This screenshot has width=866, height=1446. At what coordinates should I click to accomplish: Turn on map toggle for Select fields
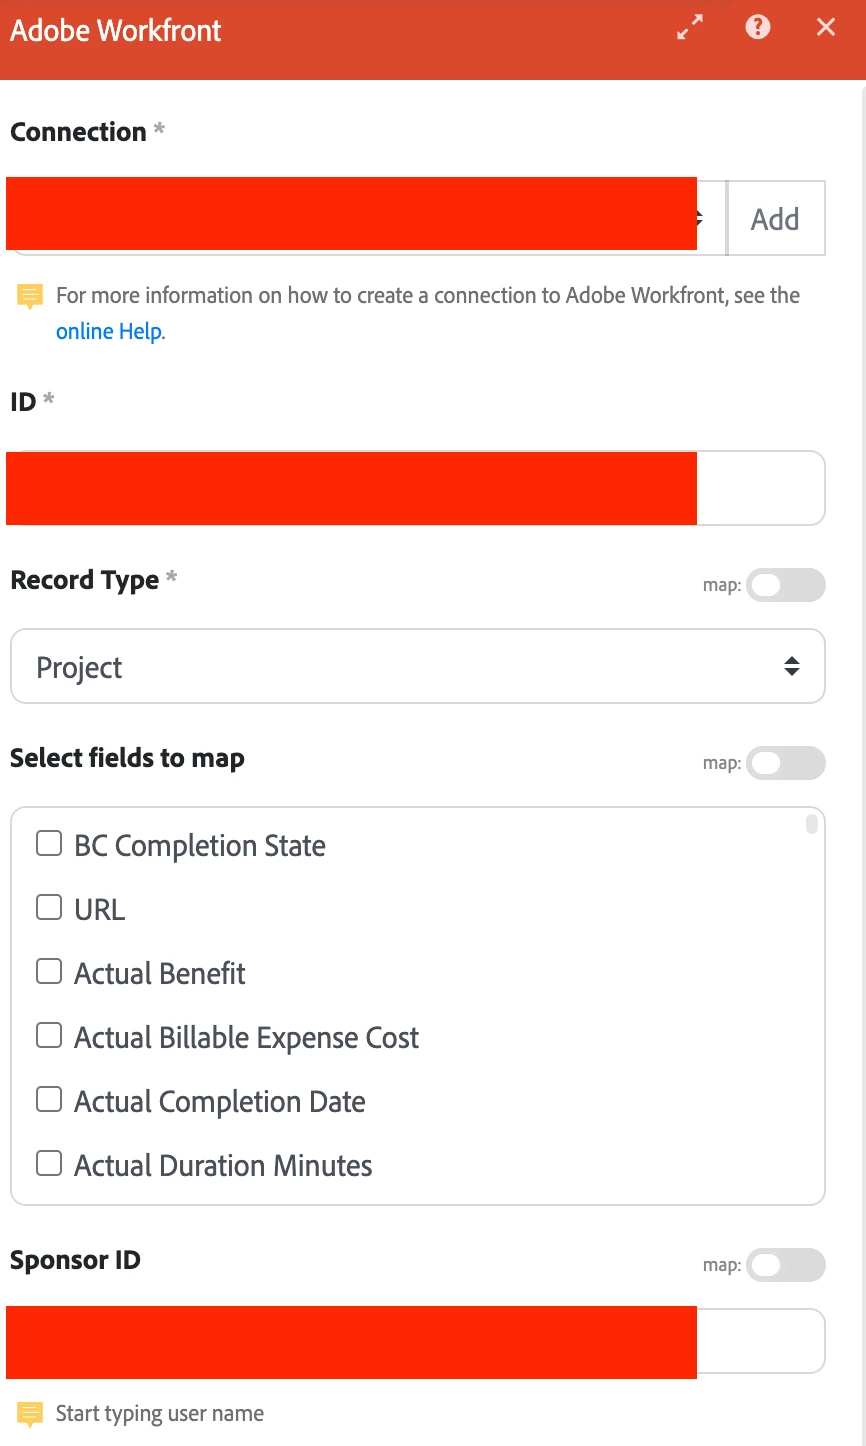786,763
